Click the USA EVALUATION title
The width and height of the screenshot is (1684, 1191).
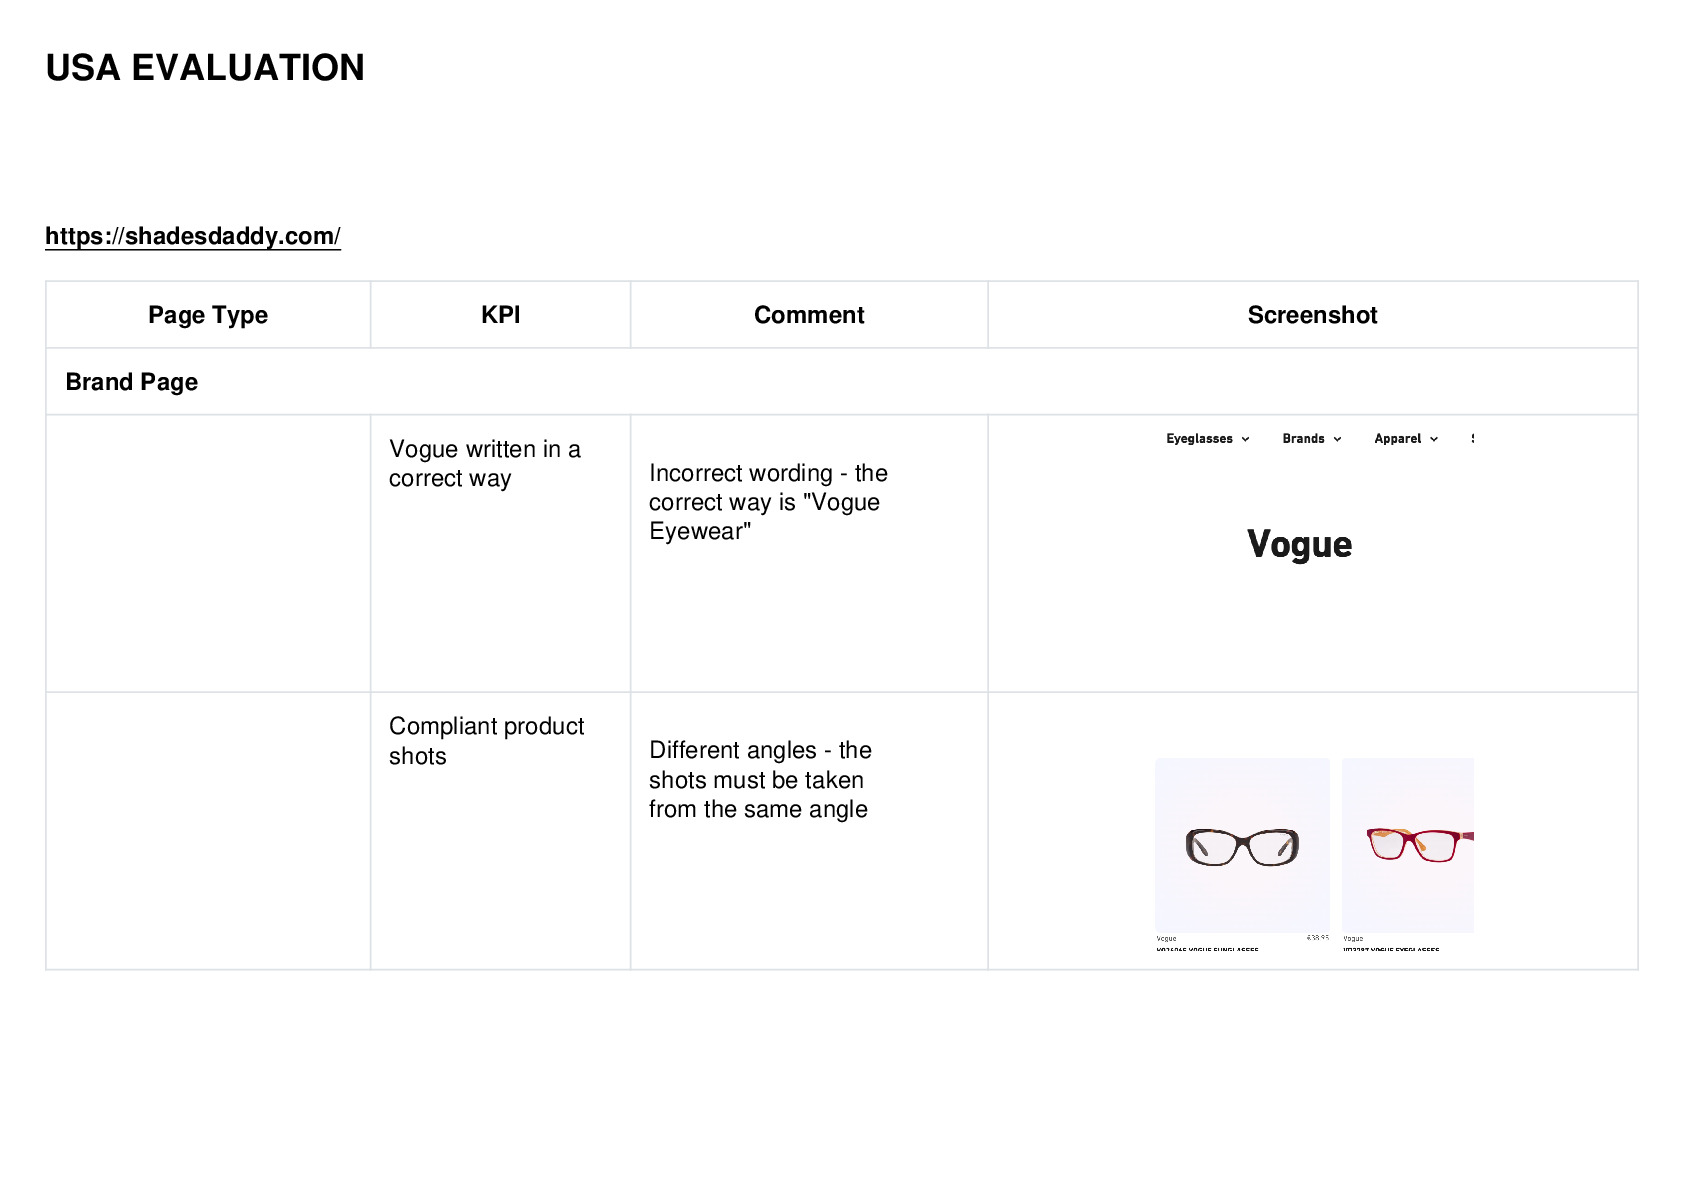205,68
